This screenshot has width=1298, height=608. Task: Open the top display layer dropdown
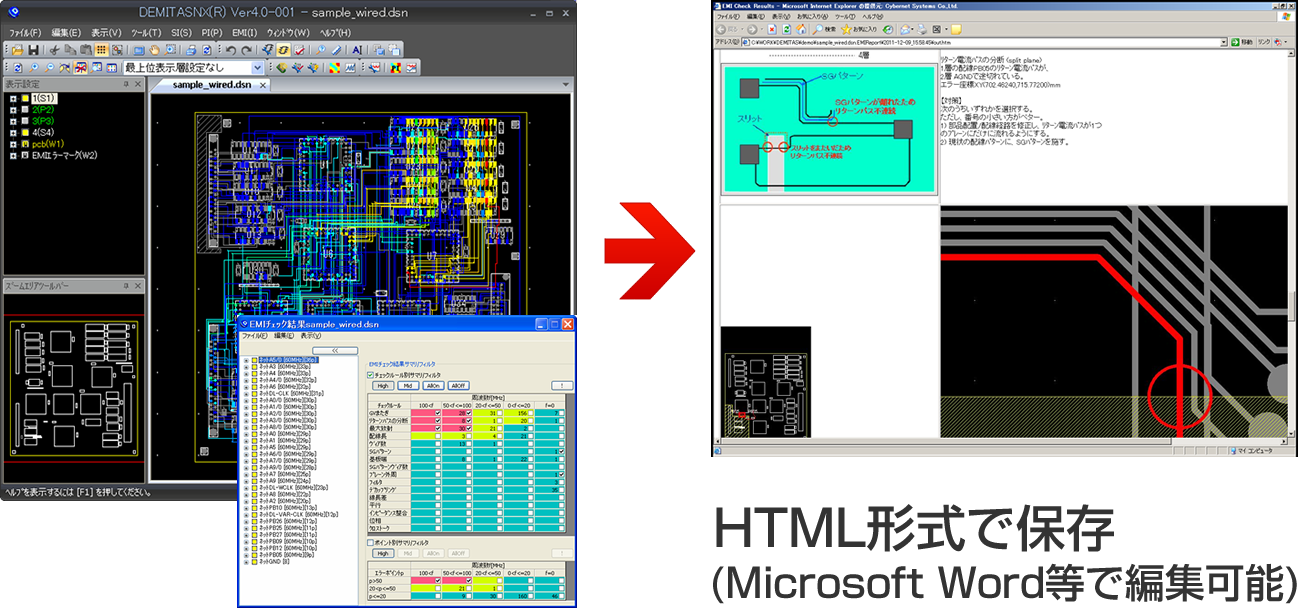pyautogui.click(x=257, y=68)
